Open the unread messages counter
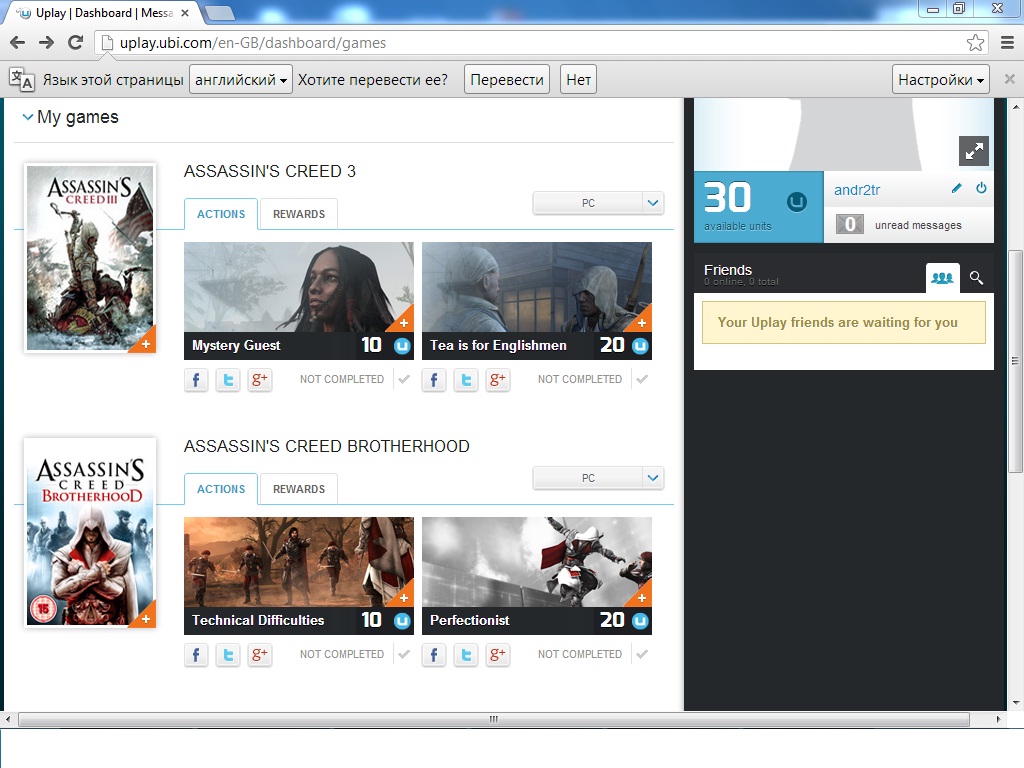1024x768 pixels. pos(850,225)
